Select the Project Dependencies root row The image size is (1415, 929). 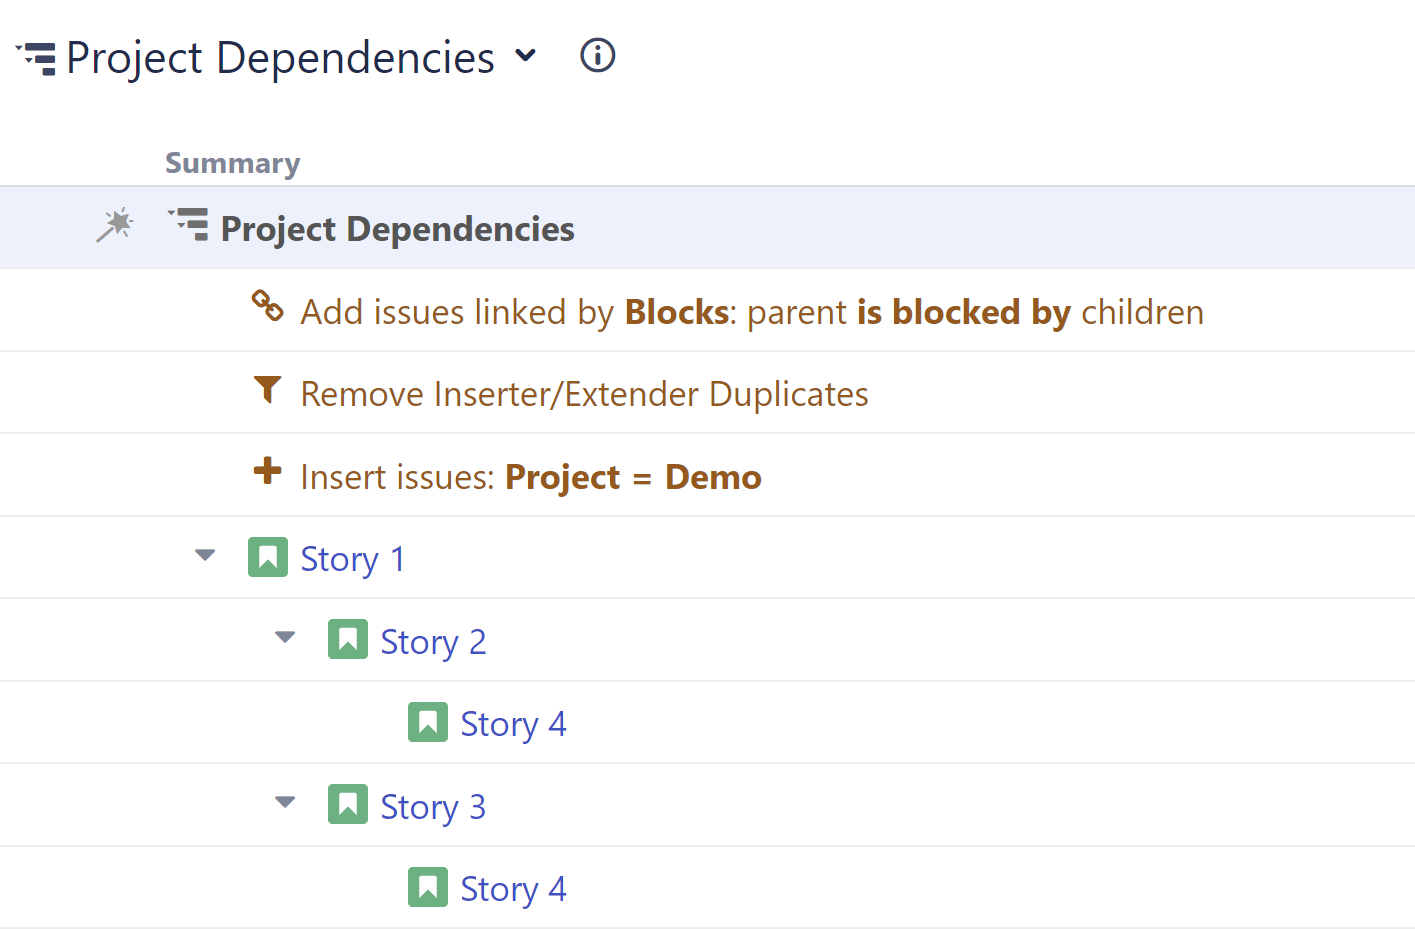pos(397,228)
